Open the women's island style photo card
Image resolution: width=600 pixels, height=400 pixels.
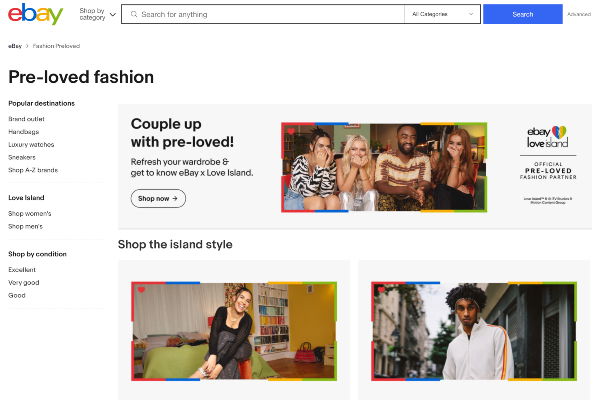coord(234,331)
